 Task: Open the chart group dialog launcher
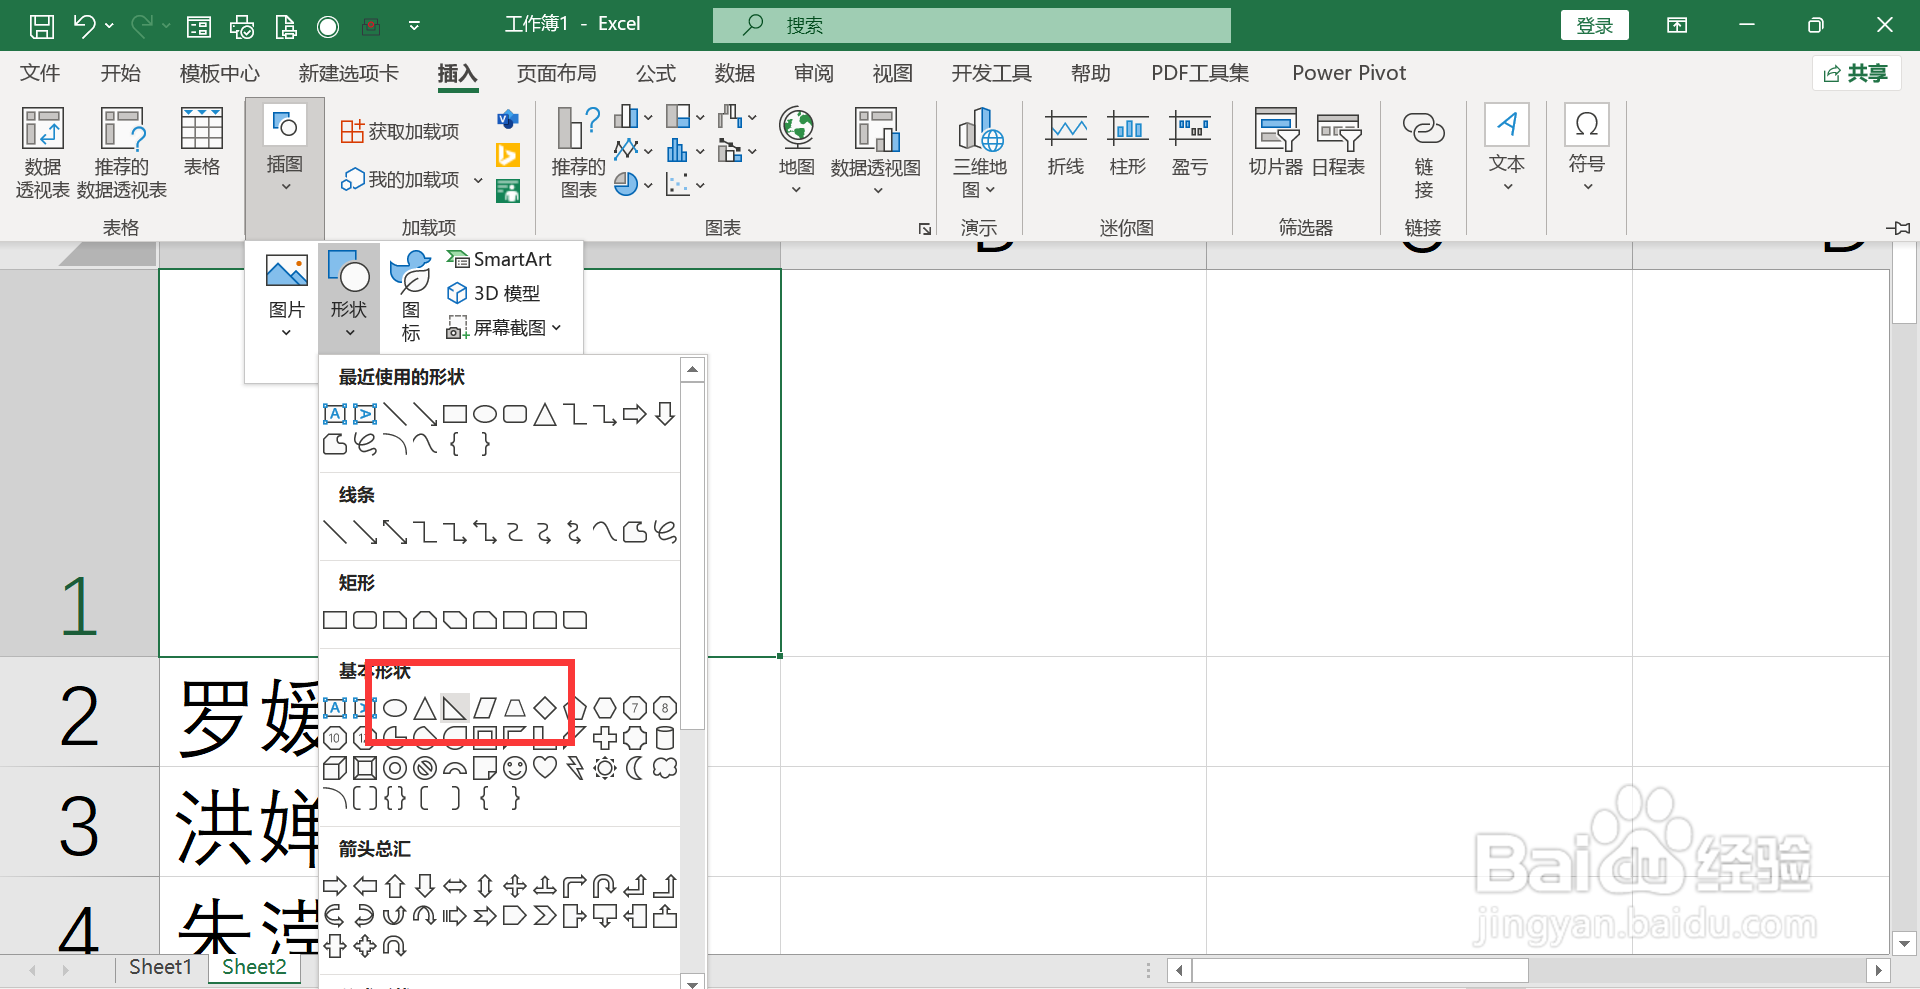pyautogui.click(x=925, y=229)
